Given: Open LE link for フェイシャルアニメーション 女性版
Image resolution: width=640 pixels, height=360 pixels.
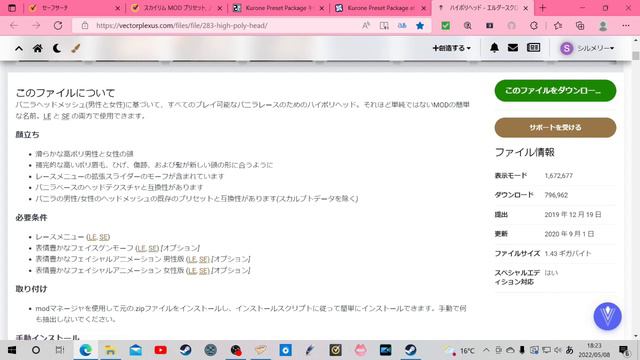Looking at the screenshot, I should (x=192, y=270).
